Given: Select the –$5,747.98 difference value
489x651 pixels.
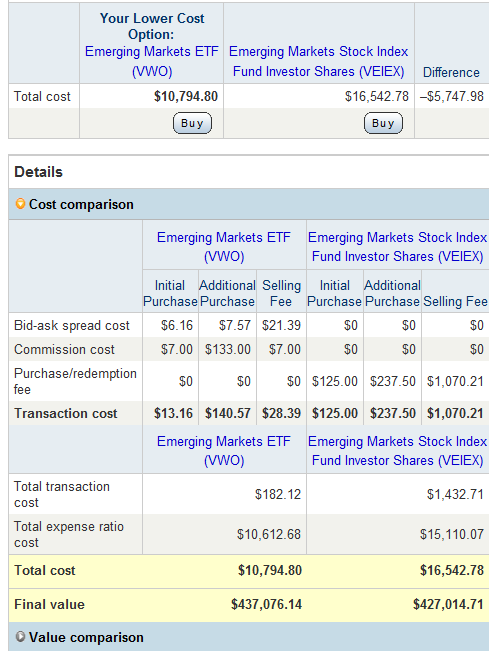Looking at the screenshot, I should pyautogui.click(x=452, y=96).
